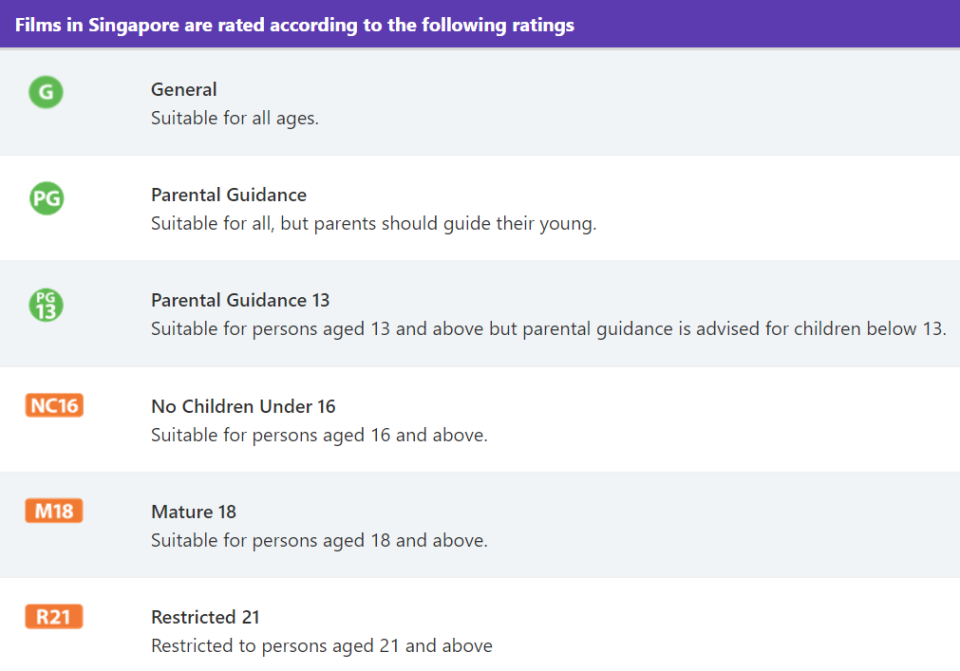Image resolution: width=960 pixels, height=671 pixels.
Task: Click the green G rating icon
Action: pos(46,92)
